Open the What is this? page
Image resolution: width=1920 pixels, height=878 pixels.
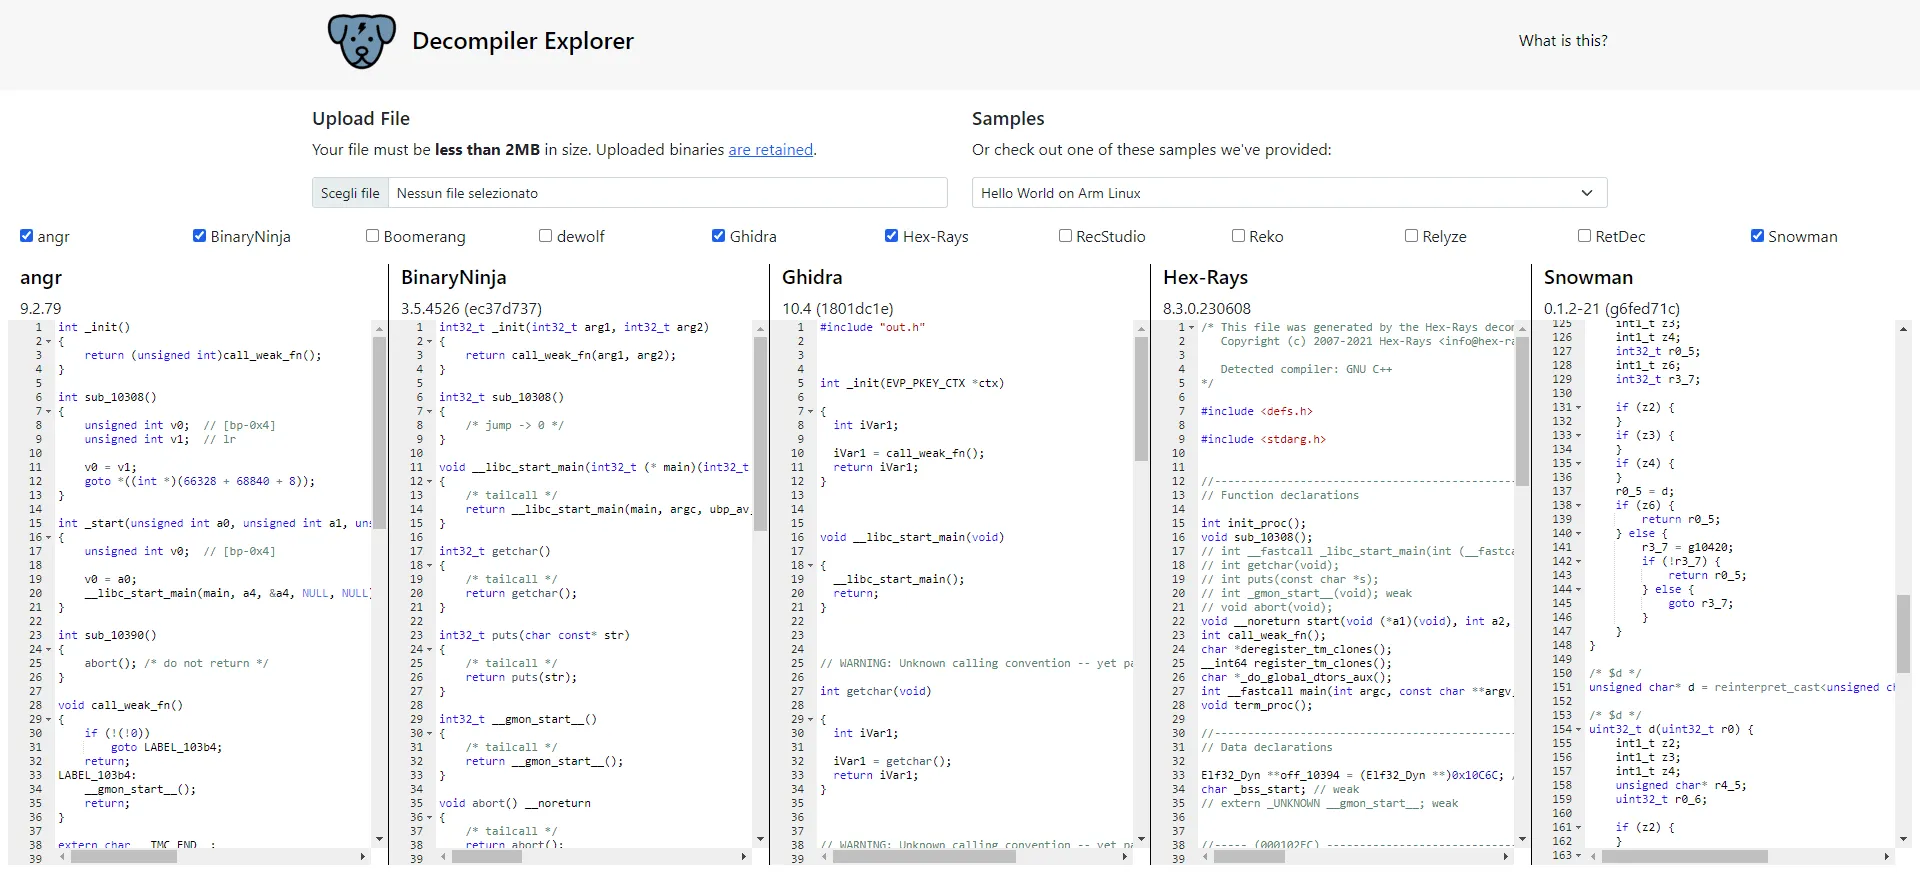pos(1562,41)
